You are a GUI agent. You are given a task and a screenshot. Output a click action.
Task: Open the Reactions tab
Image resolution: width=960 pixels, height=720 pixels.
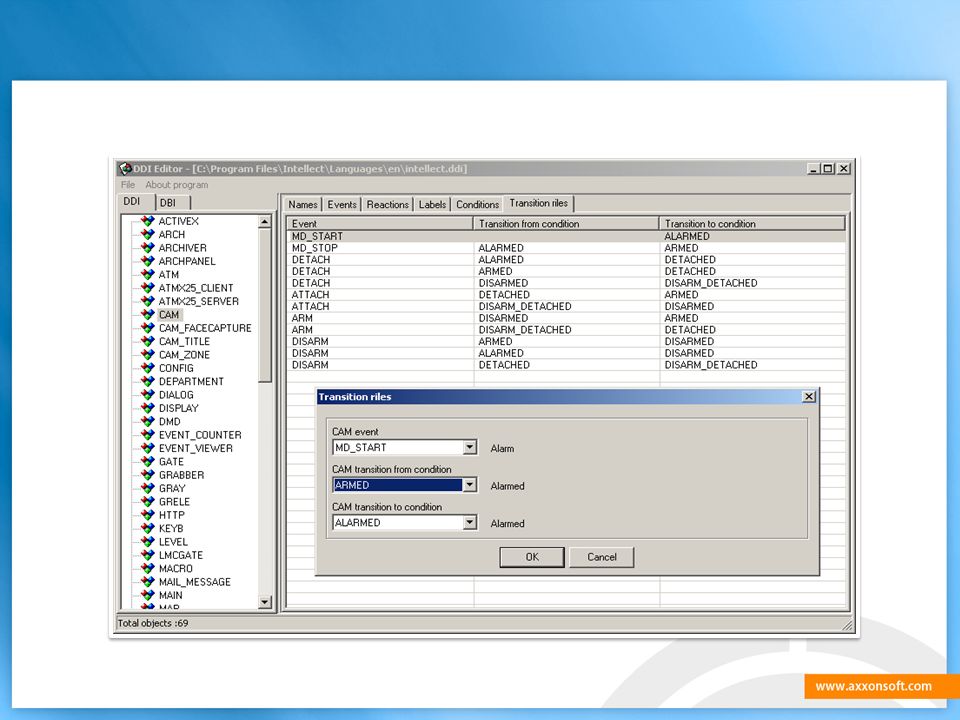click(x=388, y=204)
